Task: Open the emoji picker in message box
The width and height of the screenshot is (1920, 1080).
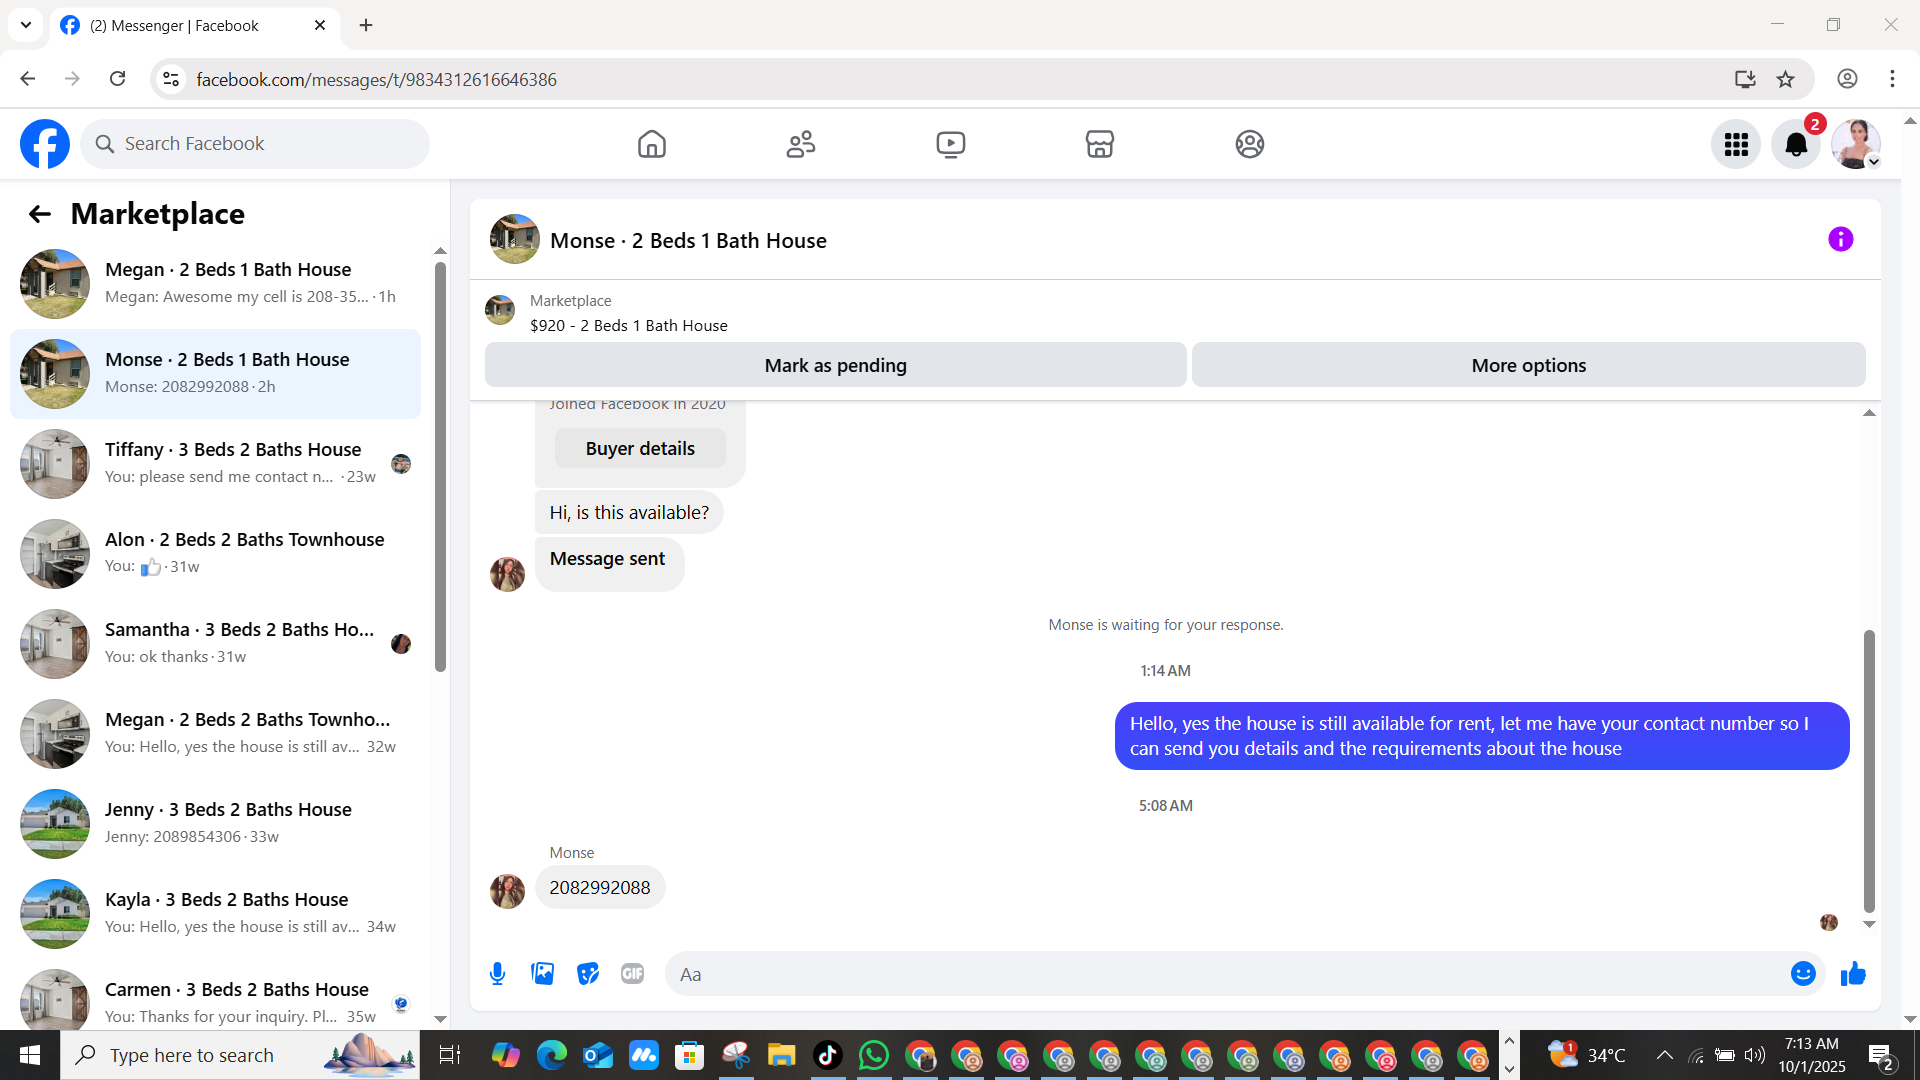Action: (1803, 974)
